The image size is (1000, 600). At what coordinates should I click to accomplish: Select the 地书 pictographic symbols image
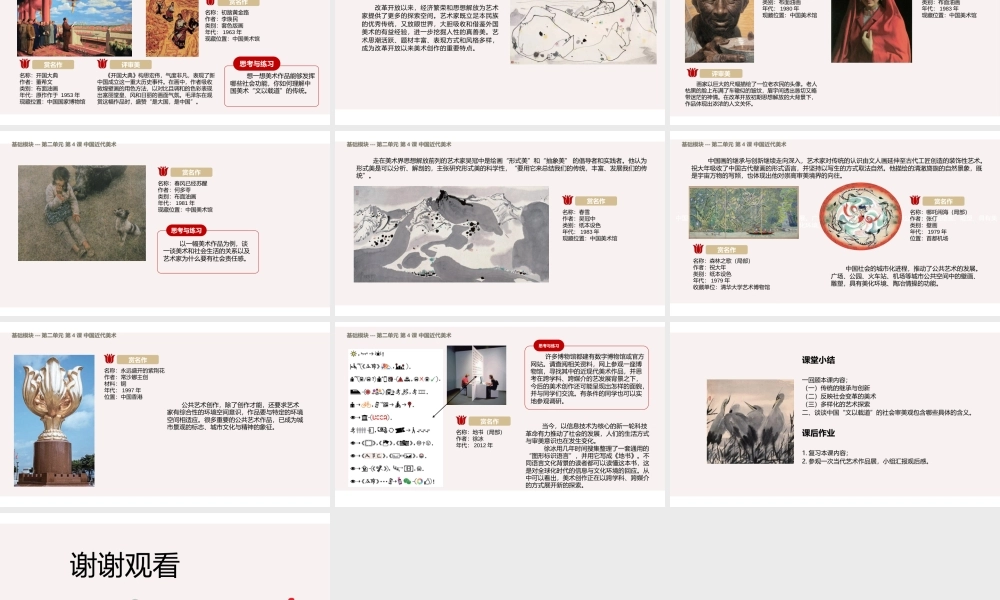point(396,418)
